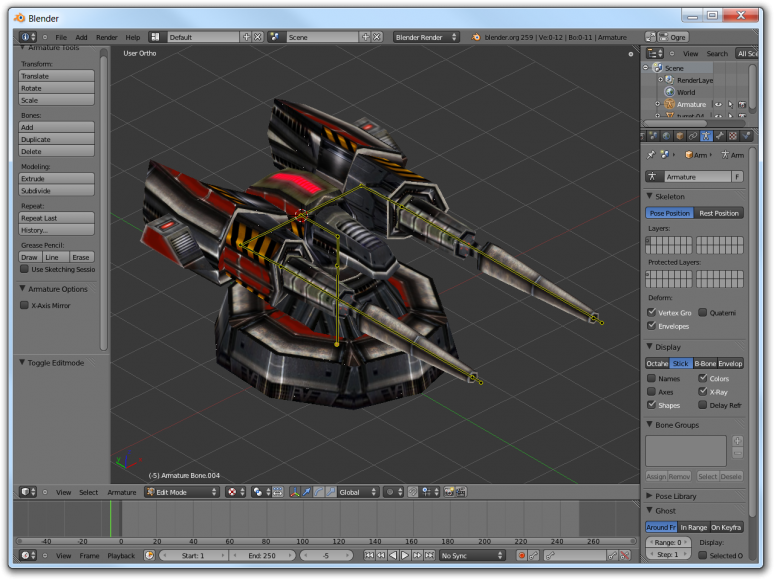774x580 pixels.
Task: Click the World globe icon in outliner
Action: (x=670, y=92)
